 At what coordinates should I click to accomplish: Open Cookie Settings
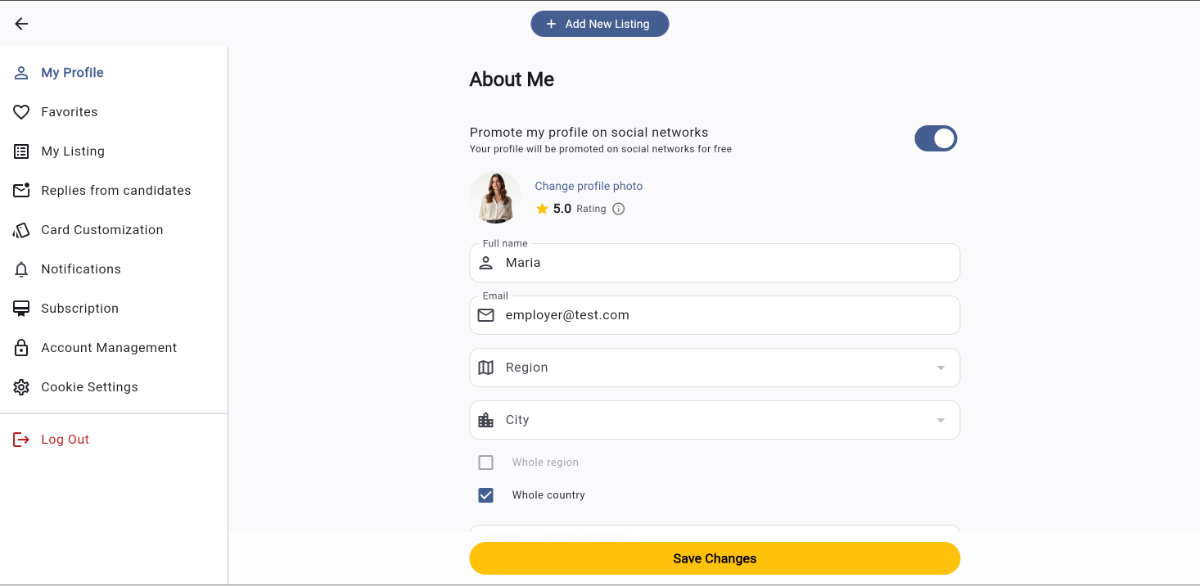pos(114,387)
